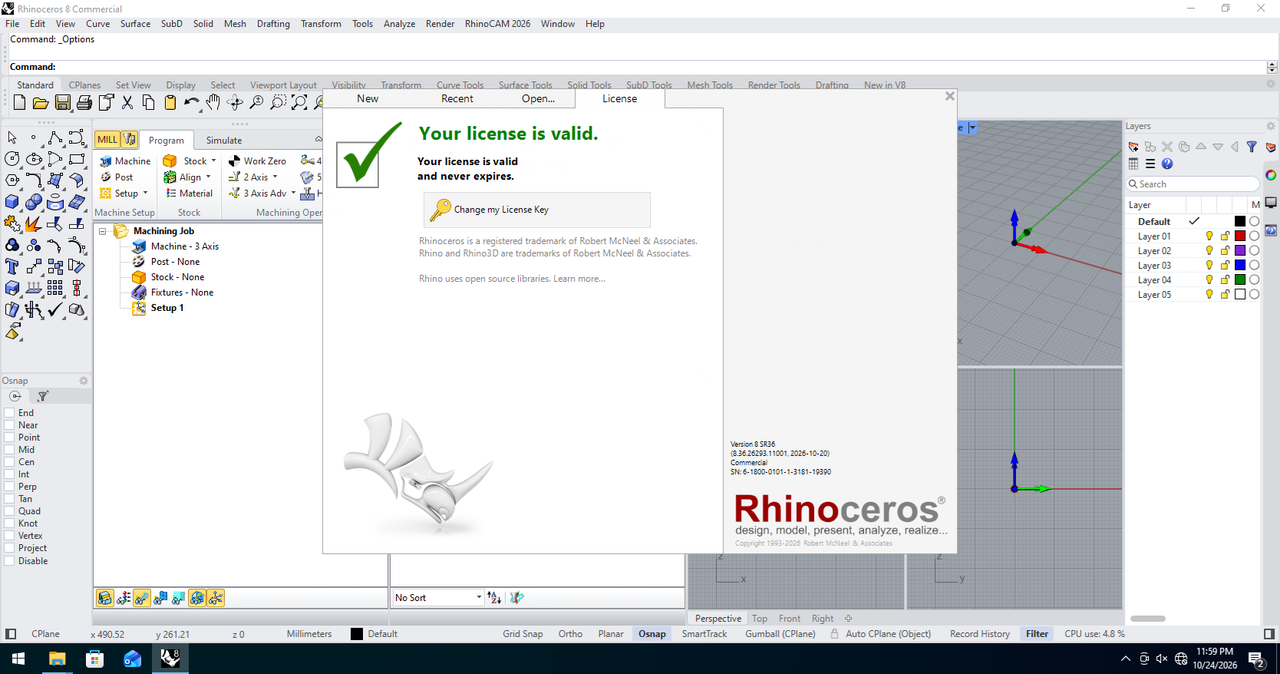This screenshot has height=674, width=1280.
Task: Change Layer 04 green color swatch
Action: (x=1240, y=280)
